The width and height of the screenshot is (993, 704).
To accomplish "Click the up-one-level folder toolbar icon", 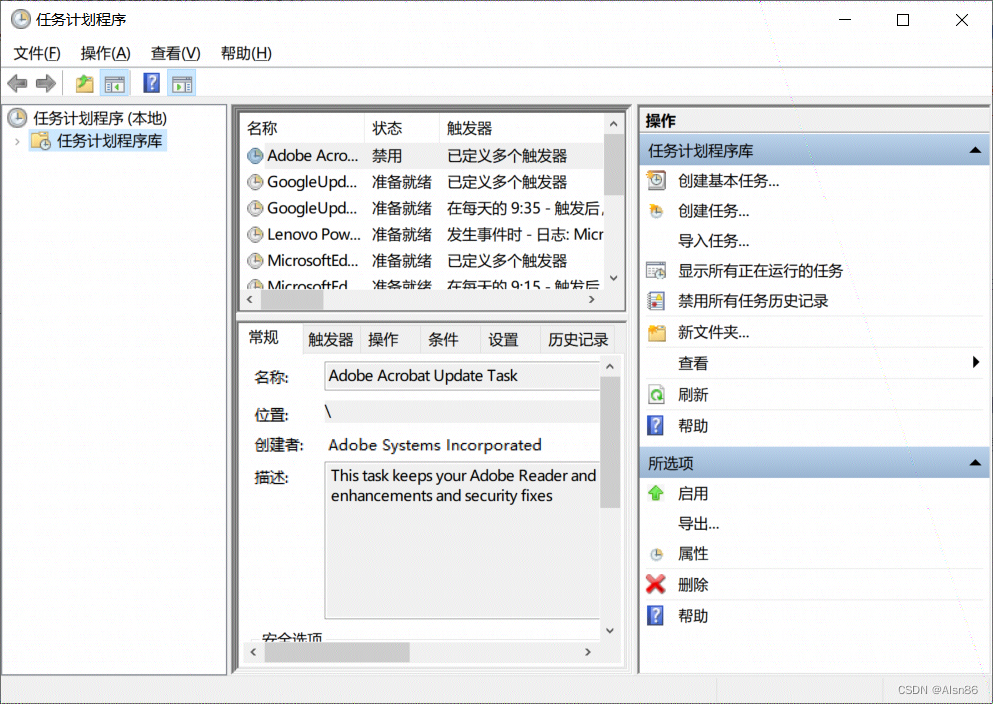I will [84, 84].
